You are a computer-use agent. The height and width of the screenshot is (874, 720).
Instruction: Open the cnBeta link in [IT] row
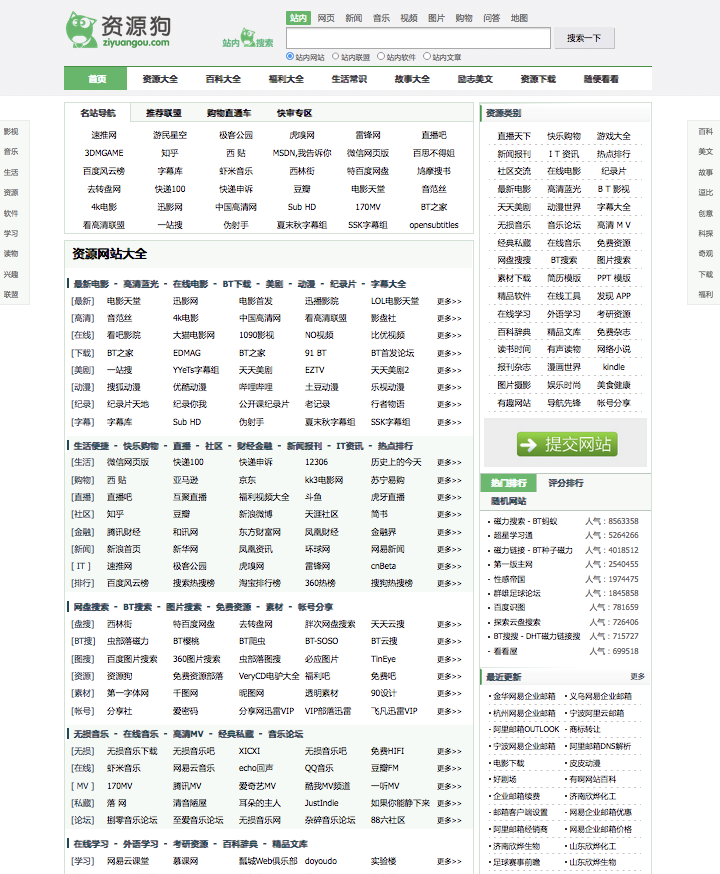tap(383, 566)
